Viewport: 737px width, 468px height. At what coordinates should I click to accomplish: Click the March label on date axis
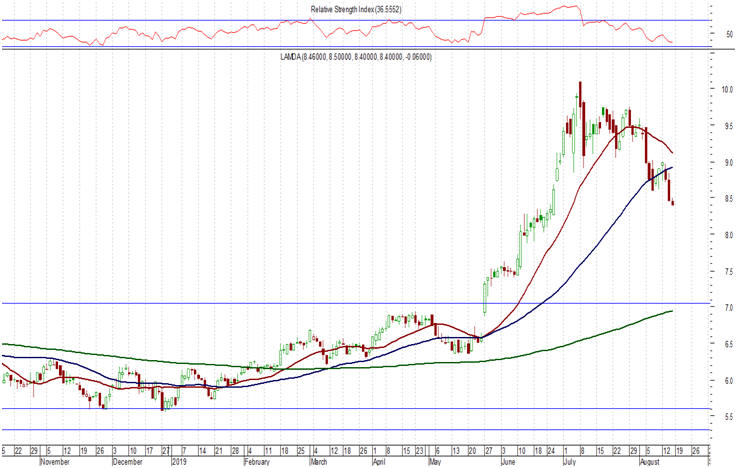(319, 463)
